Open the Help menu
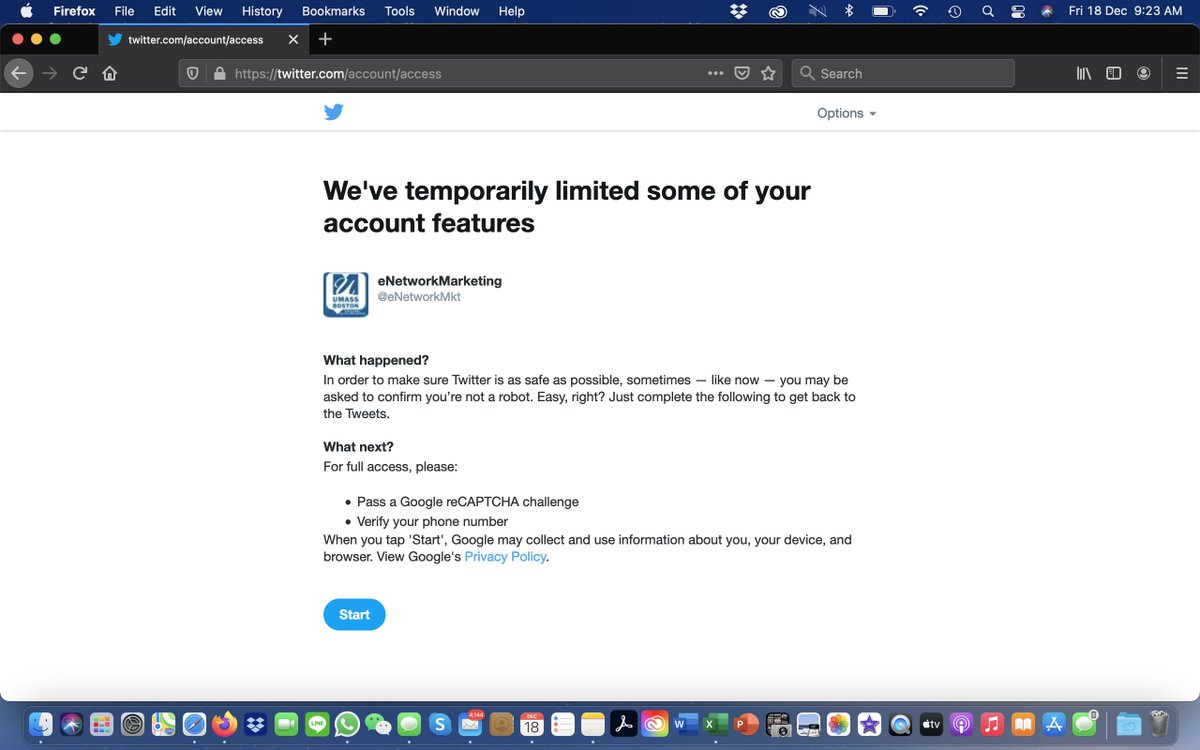Screen dimensions: 1200x750 click(512, 11)
